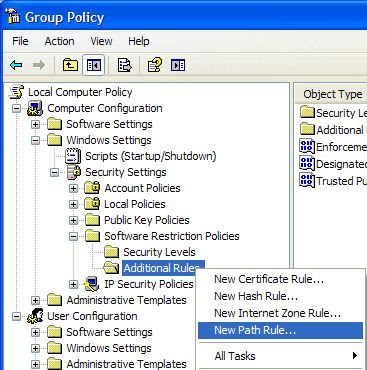367x370 pixels.
Task: Click the Export List toolbar icon
Action: 125,65
